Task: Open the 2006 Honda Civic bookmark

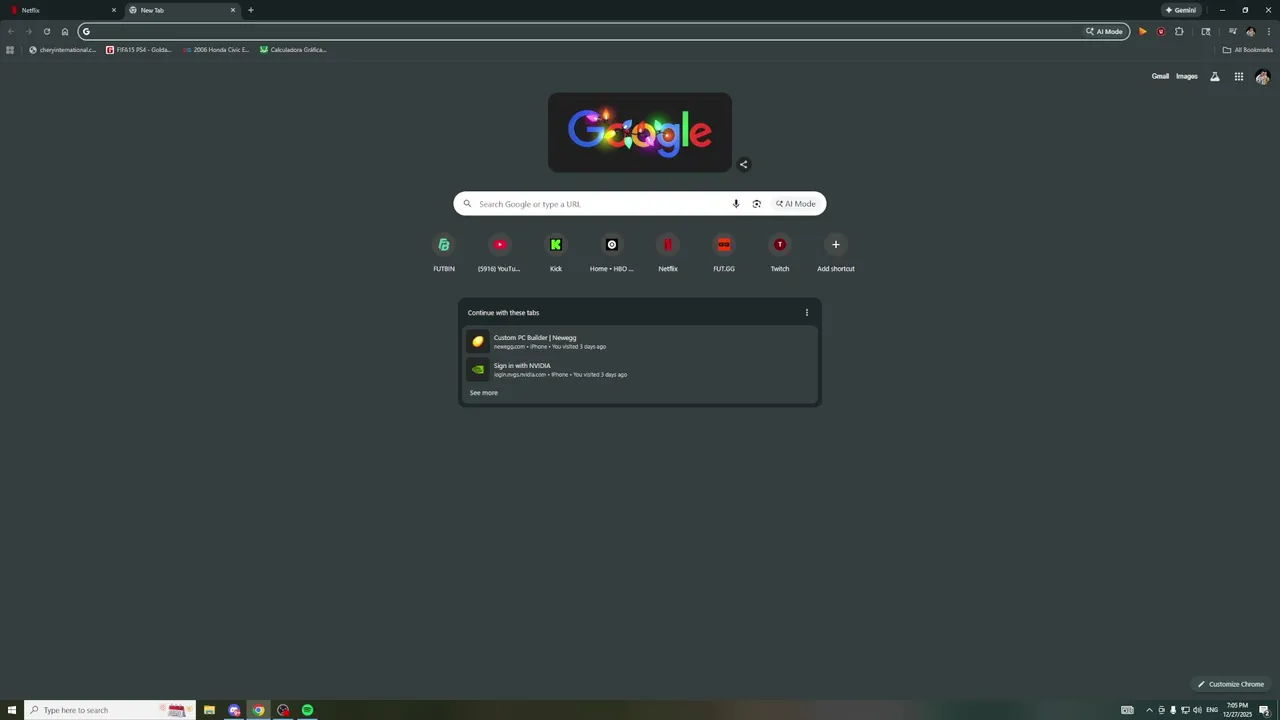Action: pos(216,49)
